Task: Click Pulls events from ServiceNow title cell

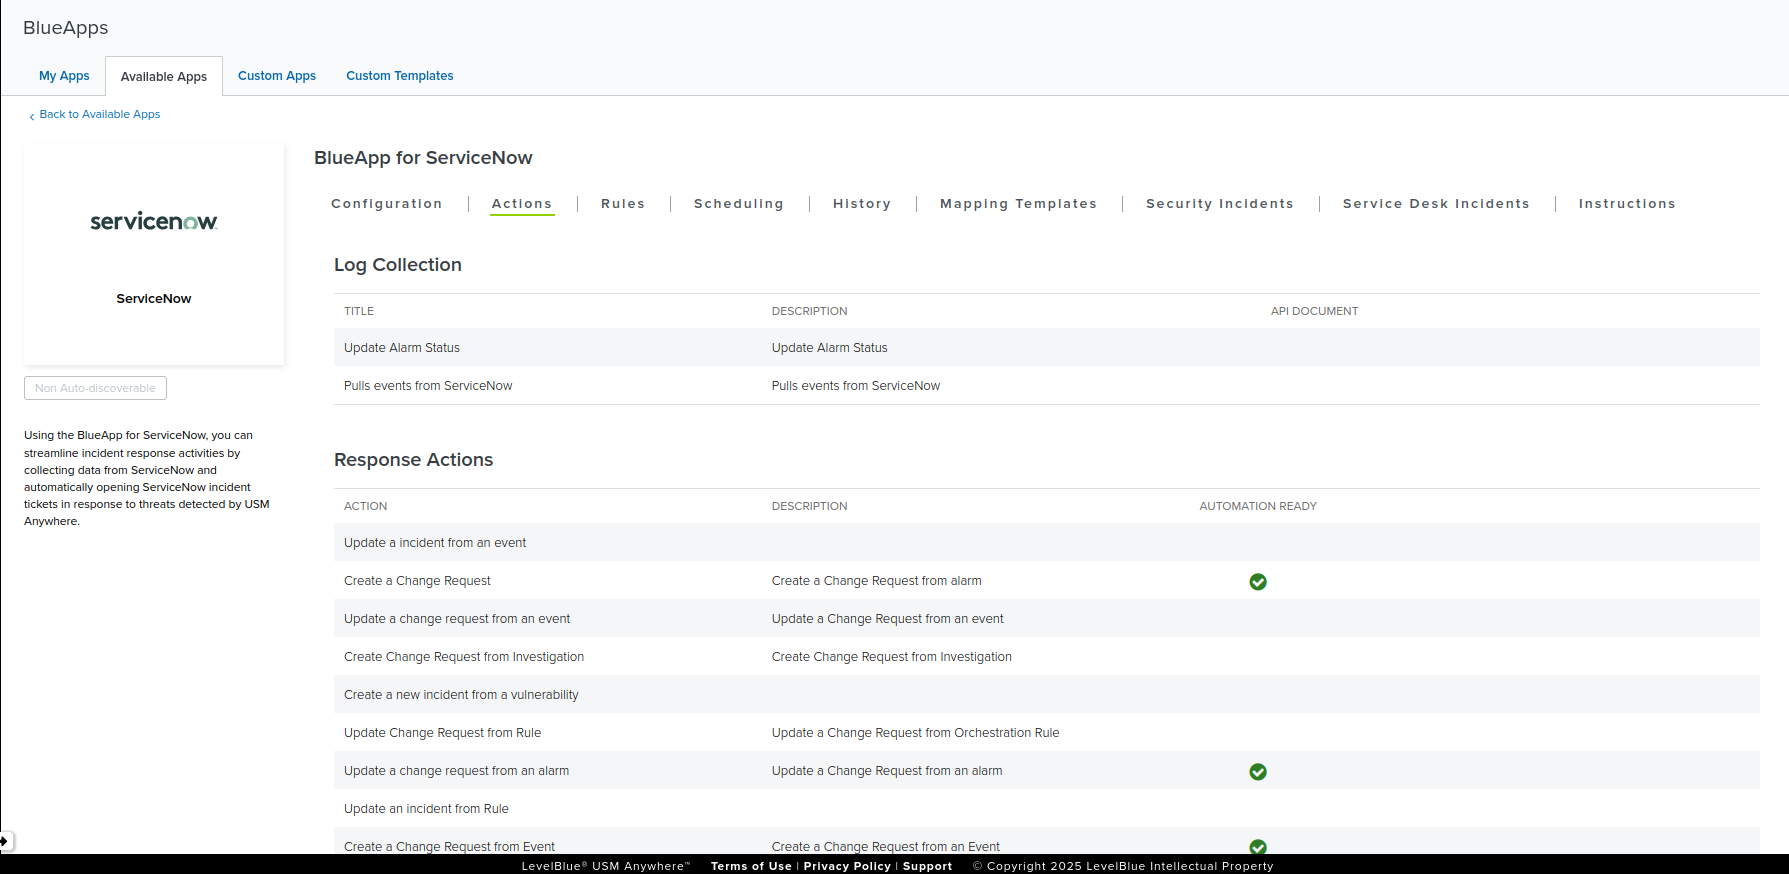Action: click(x=428, y=386)
